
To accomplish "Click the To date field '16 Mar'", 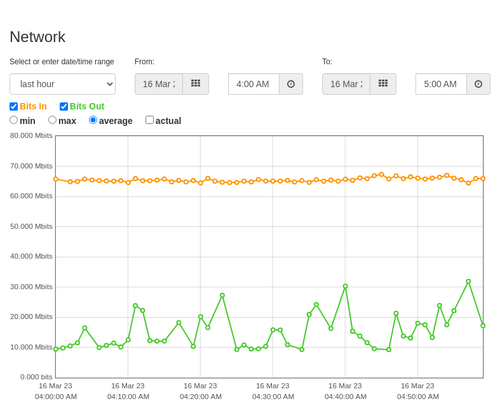I will click(346, 84).
